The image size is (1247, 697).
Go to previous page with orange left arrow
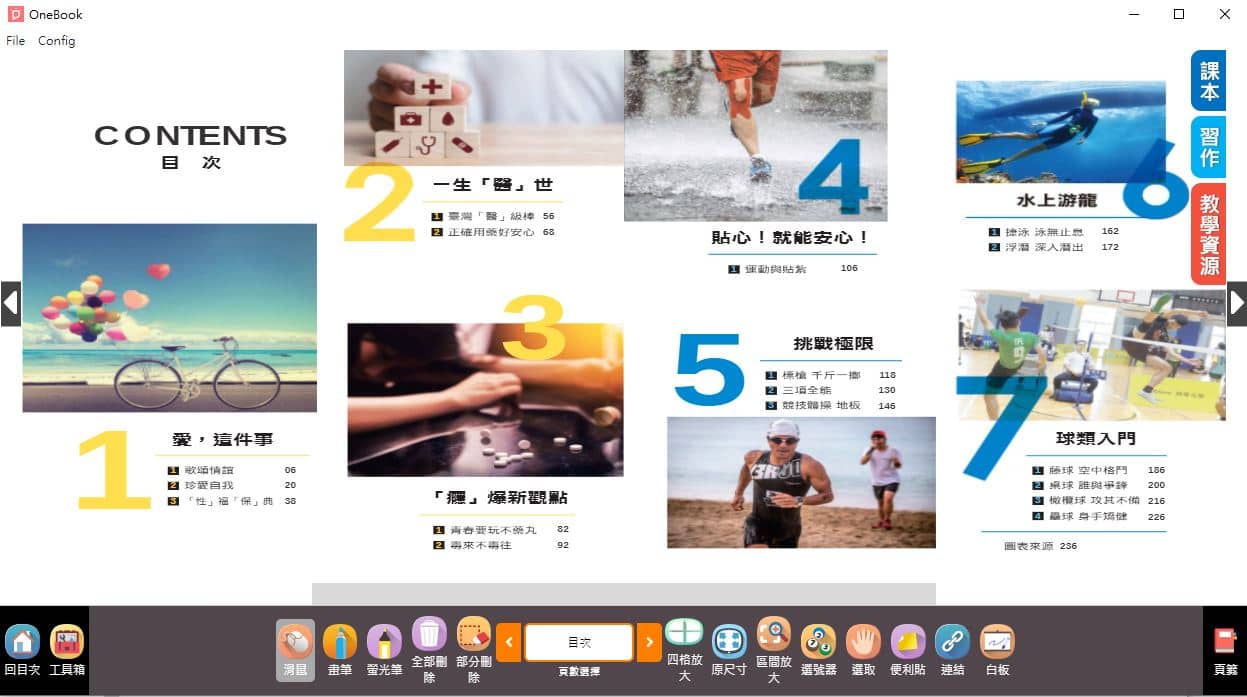point(508,642)
